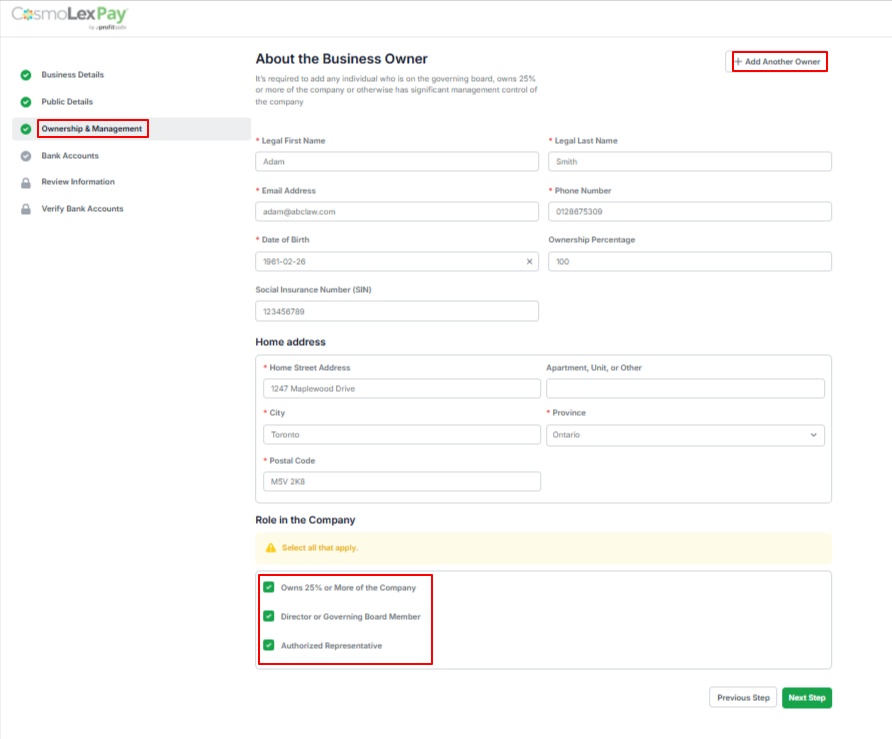Click check icon beside Ownership & Management
The height and width of the screenshot is (739, 892).
pos(26,129)
